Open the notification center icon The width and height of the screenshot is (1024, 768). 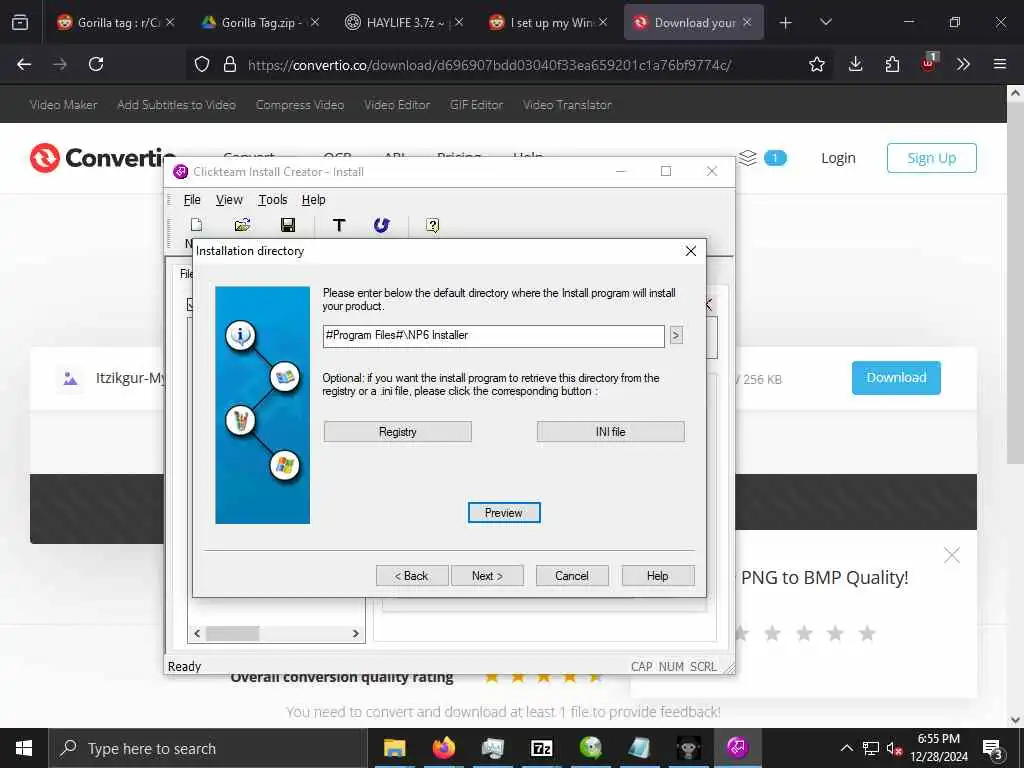(x=993, y=748)
